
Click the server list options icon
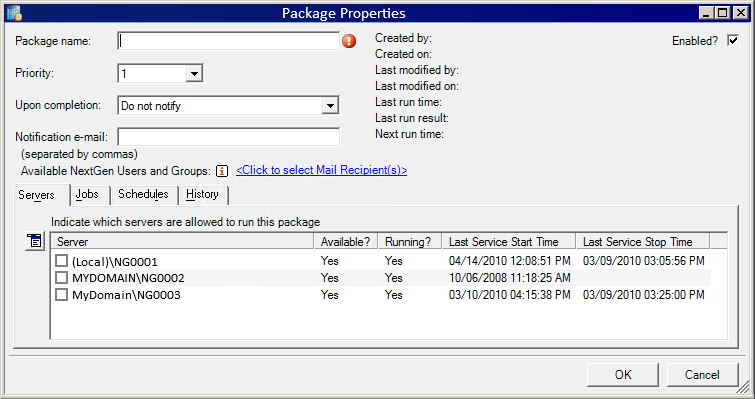(x=35, y=241)
